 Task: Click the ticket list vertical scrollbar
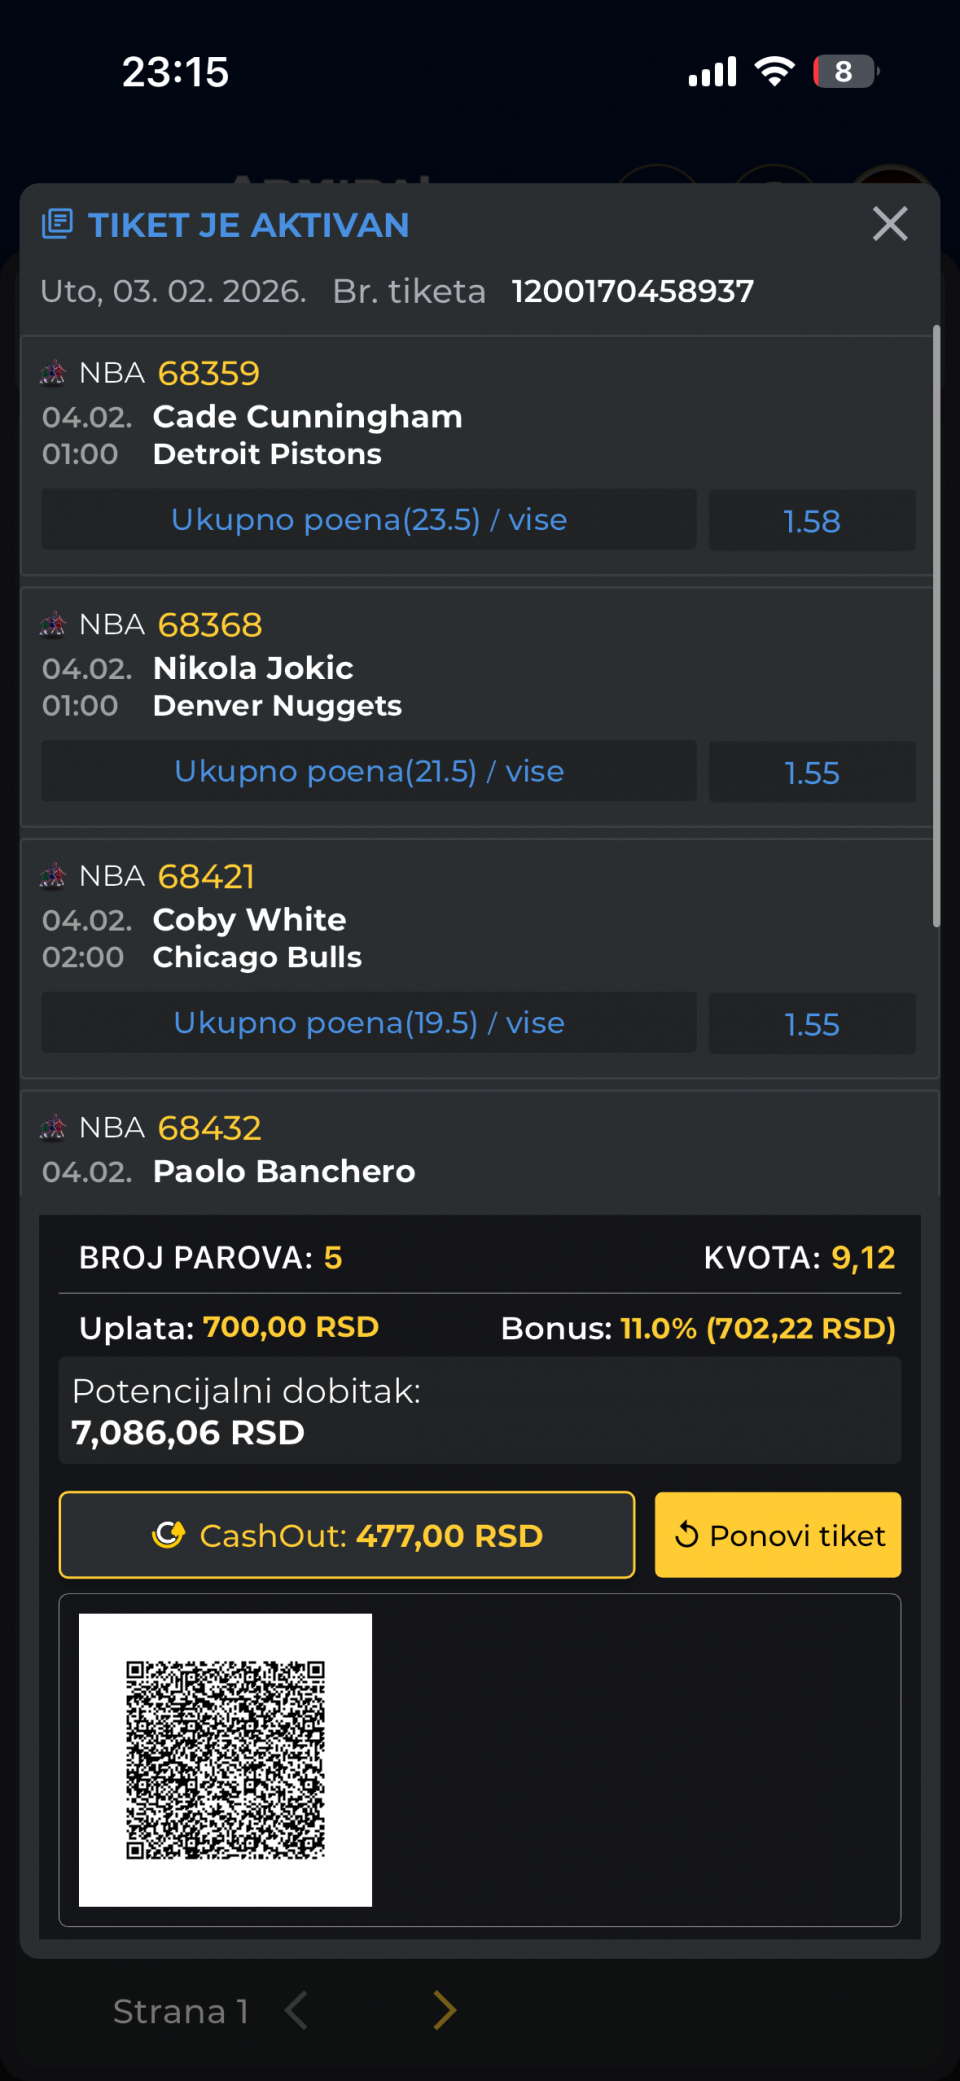tap(936, 626)
